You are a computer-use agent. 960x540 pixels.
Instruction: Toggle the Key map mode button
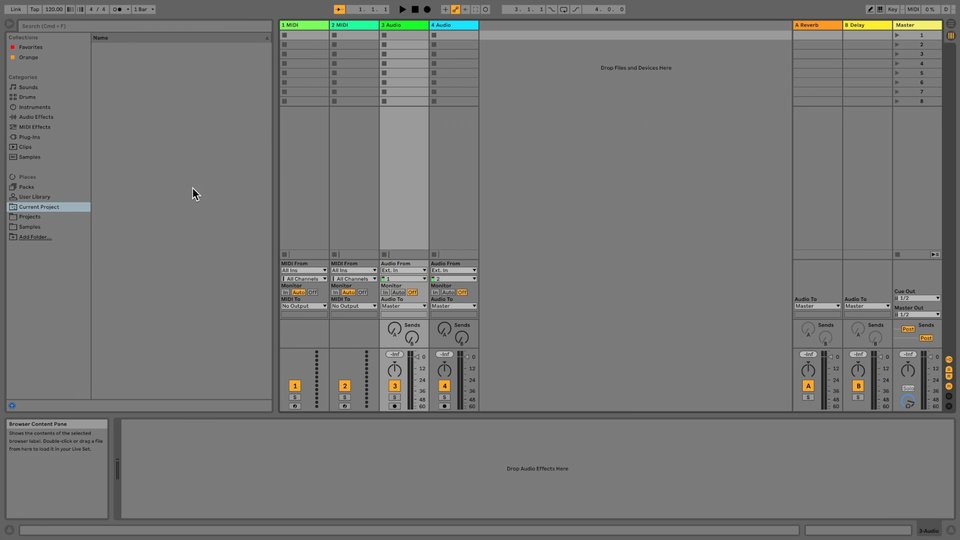click(x=893, y=9)
